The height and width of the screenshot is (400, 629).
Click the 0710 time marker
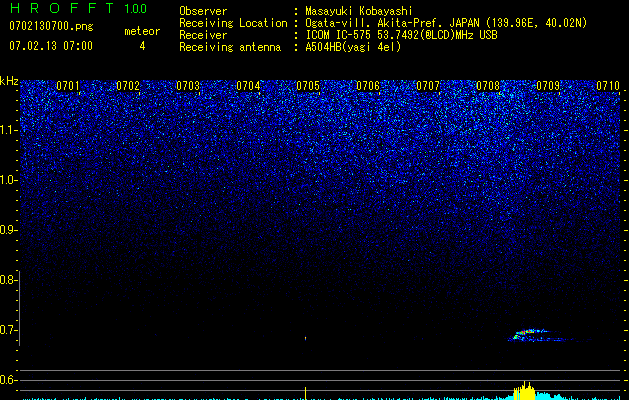click(x=608, y=86)
